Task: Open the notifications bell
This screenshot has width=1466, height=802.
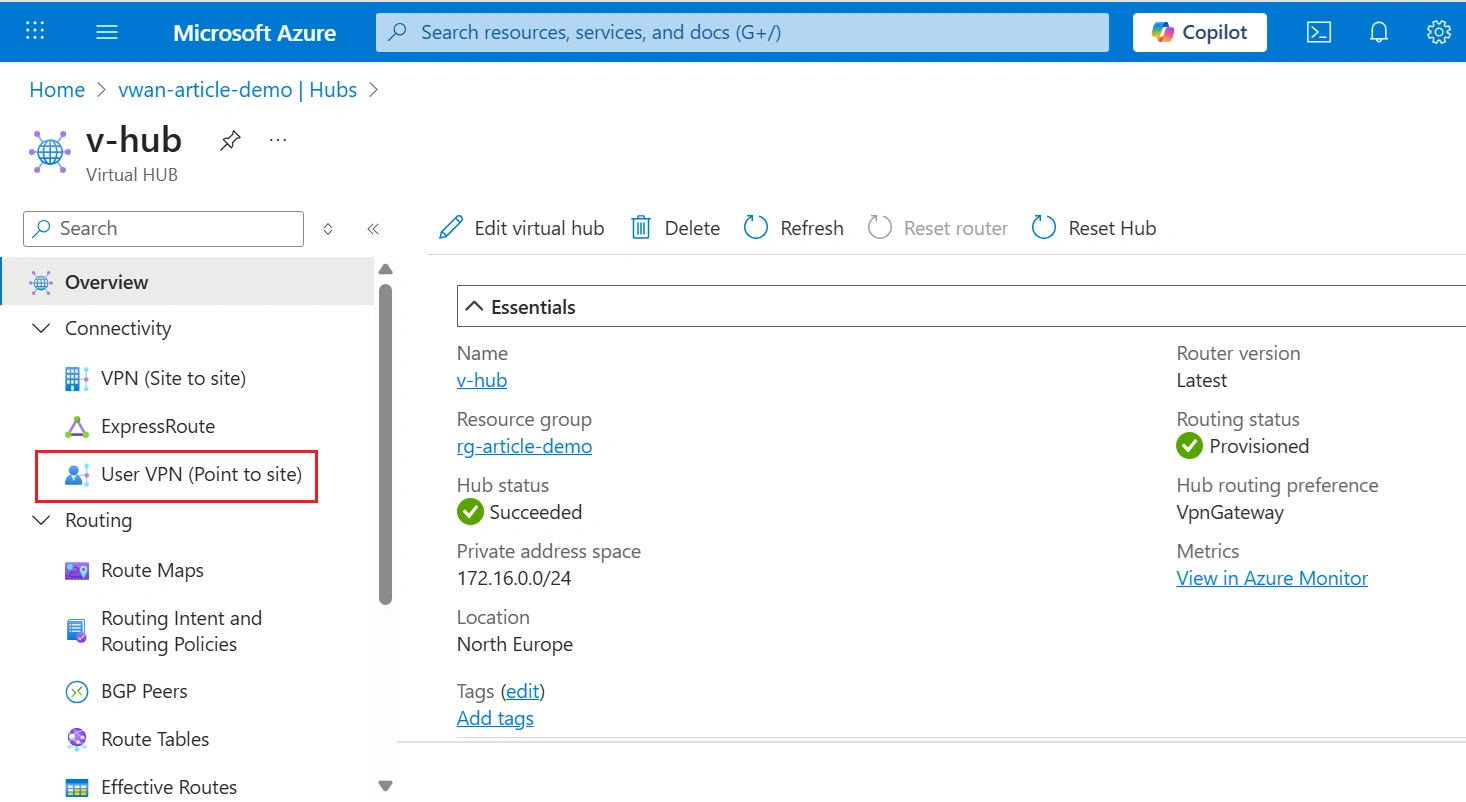Action: point(1379,32)
